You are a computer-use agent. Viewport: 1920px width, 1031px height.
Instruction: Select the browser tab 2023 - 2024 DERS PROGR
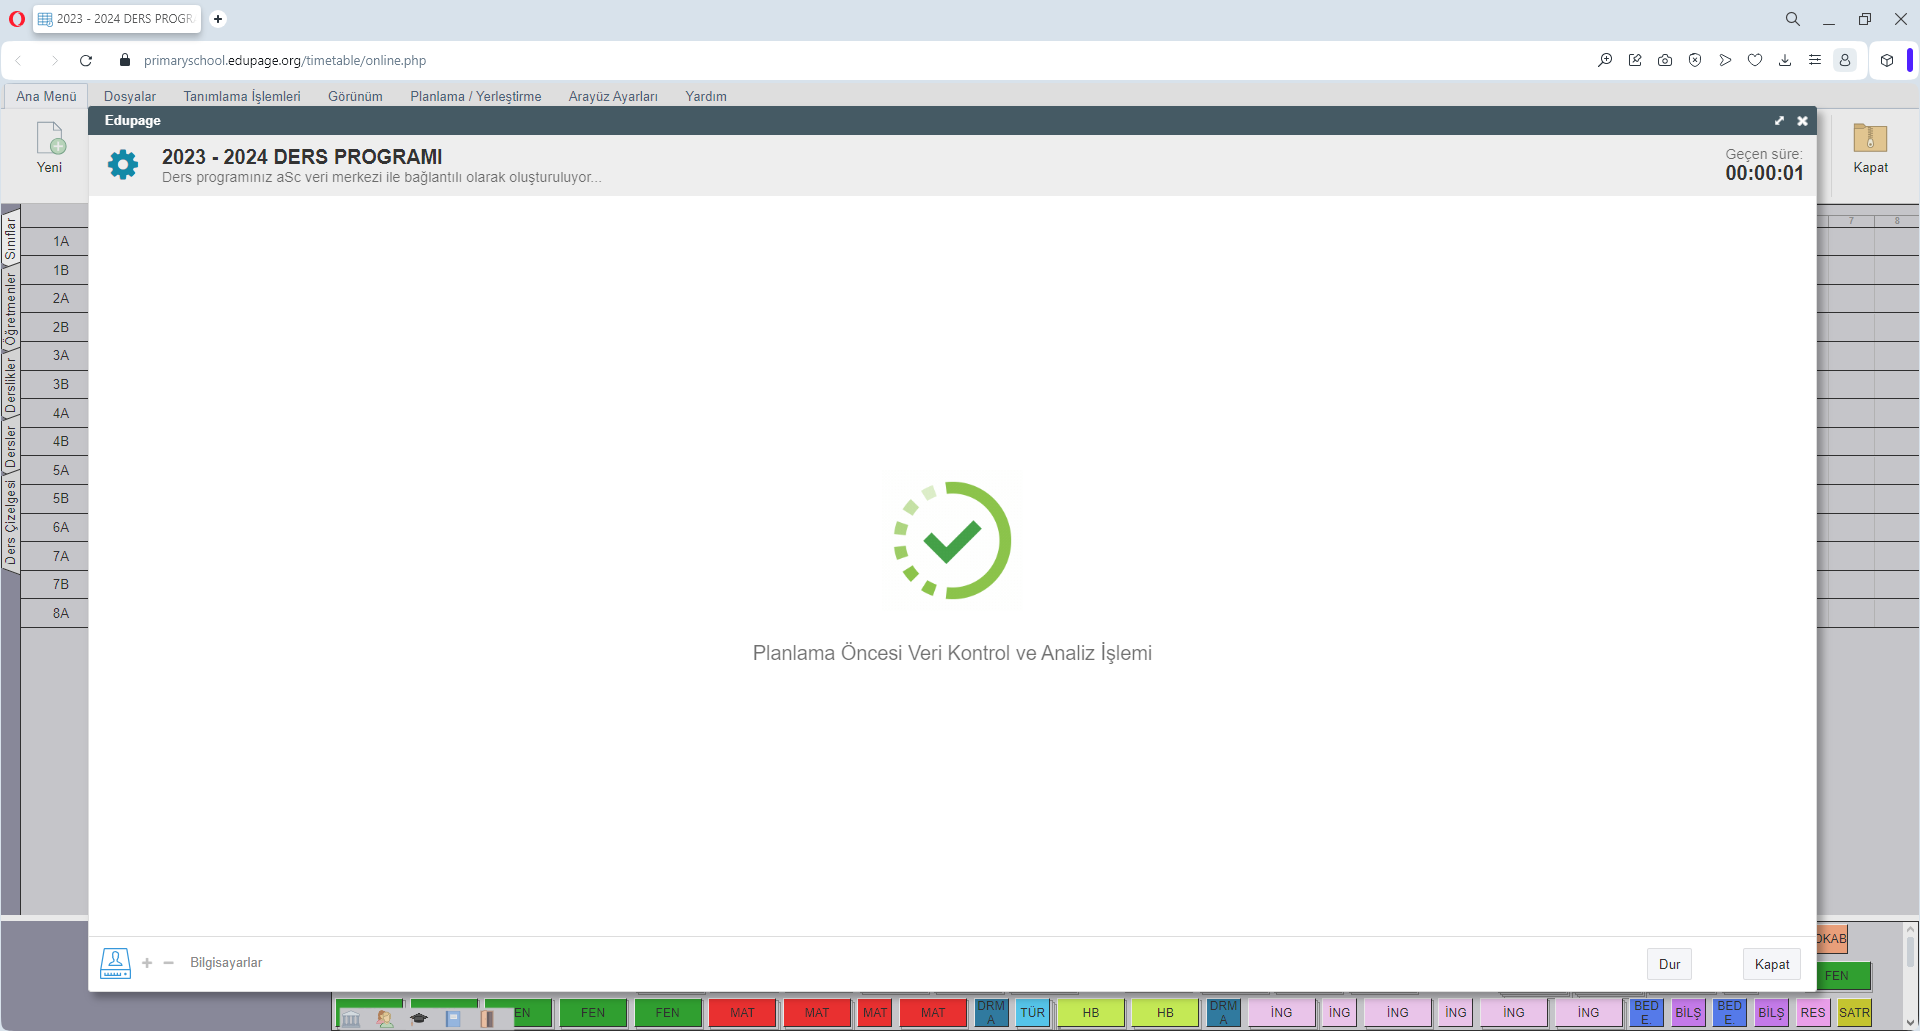117,19
